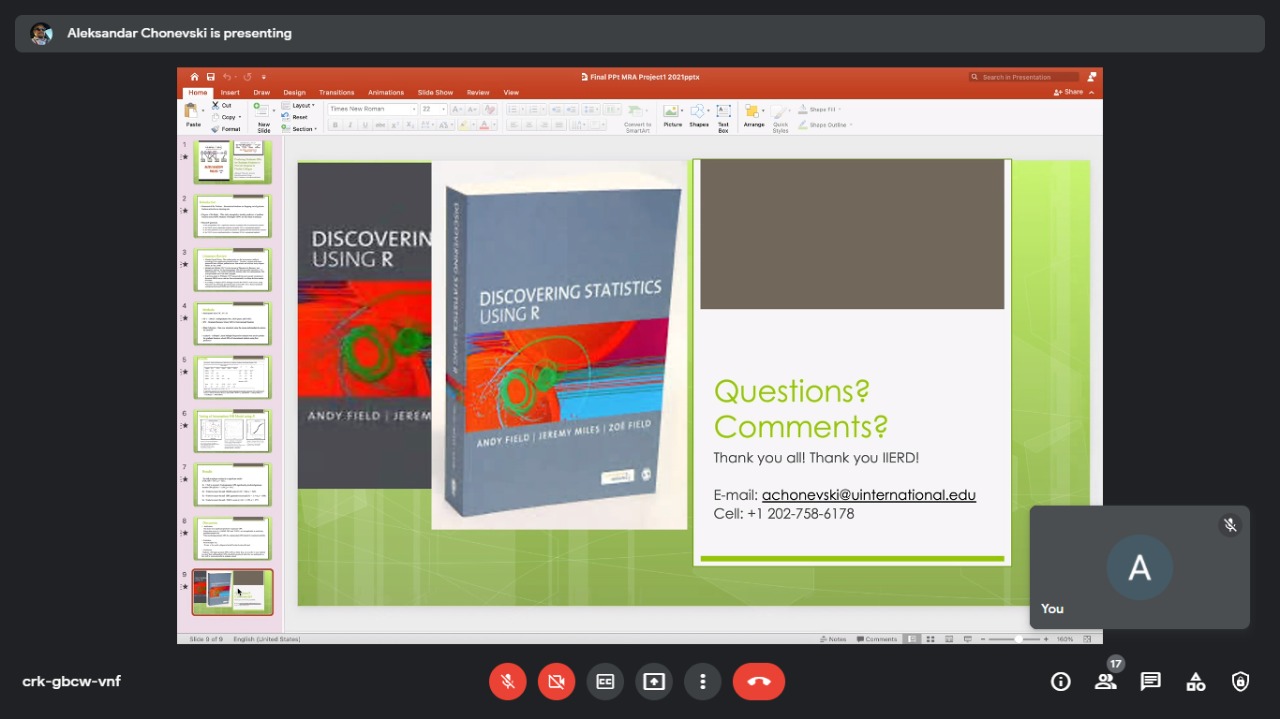Open the Quick Styles gallery
Viewport: 1280px width, 719px height.
[780, 117]
